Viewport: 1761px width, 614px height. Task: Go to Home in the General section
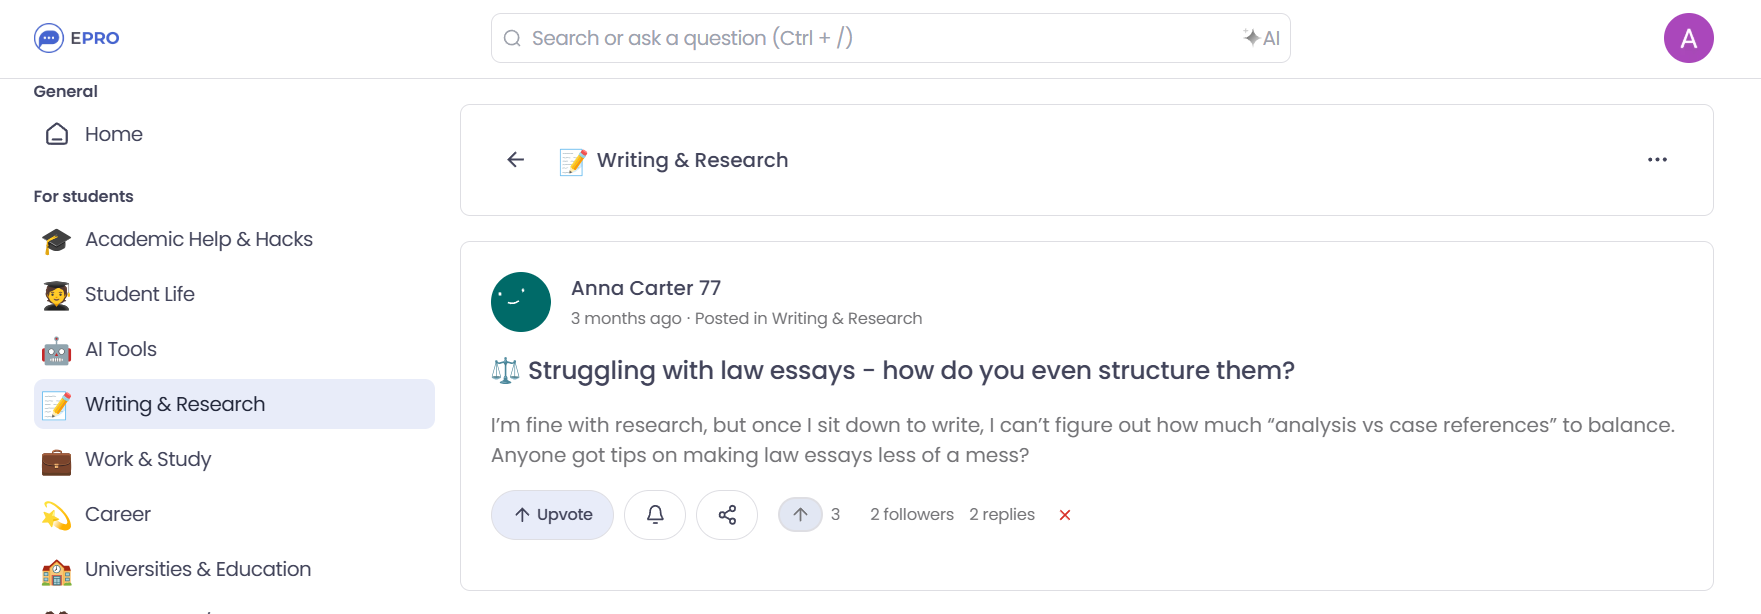point(114,133)
